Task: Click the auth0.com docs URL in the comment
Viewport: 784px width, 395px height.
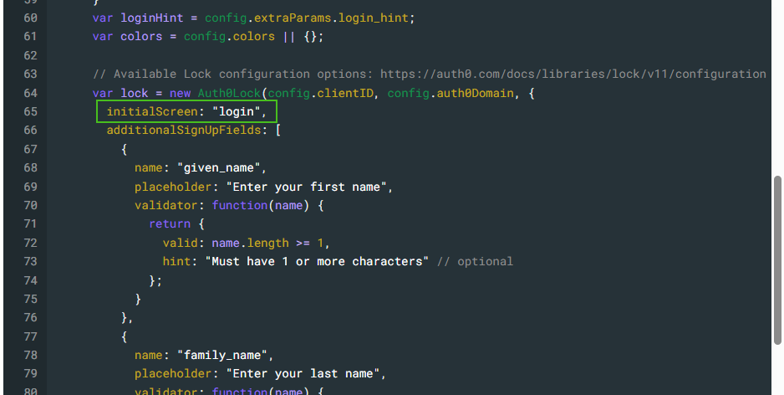Action: coord(573,74)
